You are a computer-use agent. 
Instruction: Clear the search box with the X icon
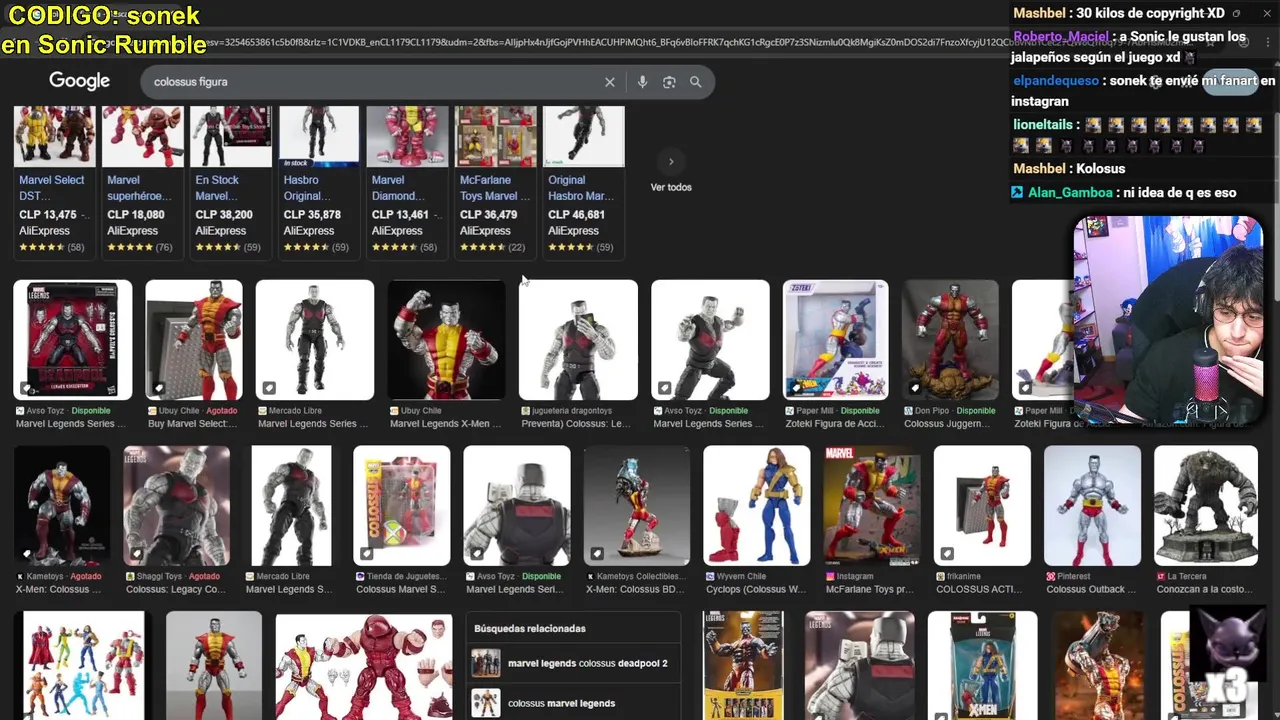609,82
